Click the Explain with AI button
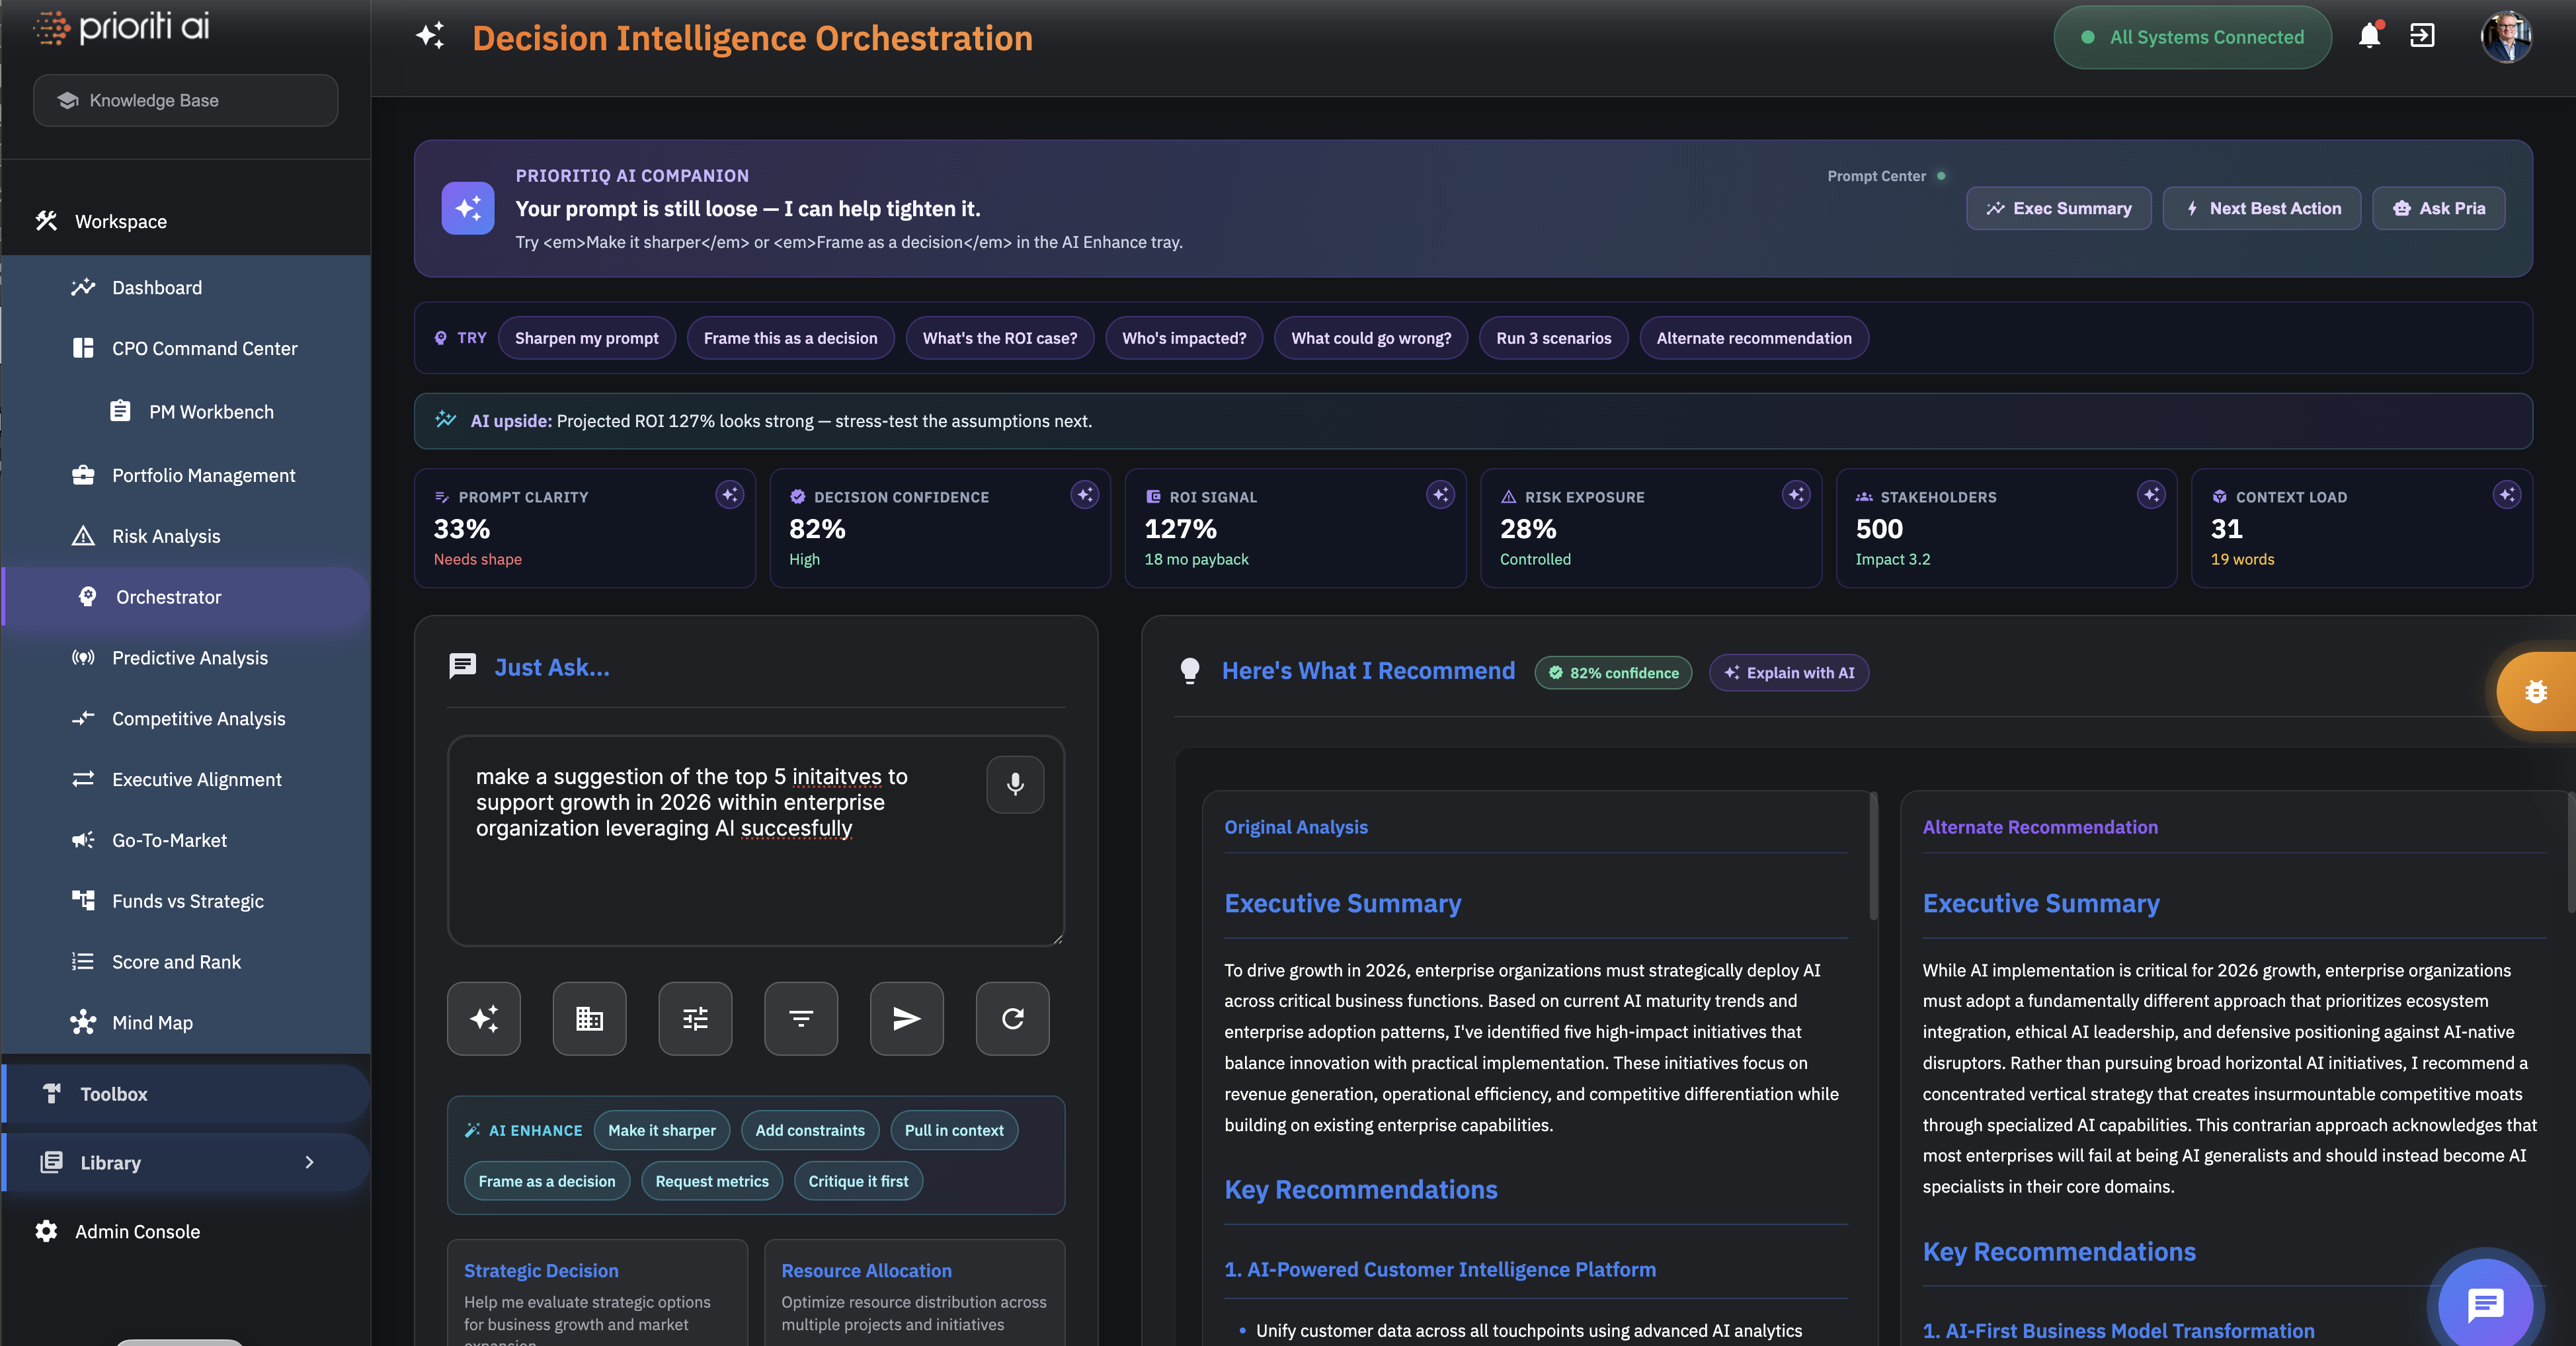The width and height of the screenshot is (2576, 1346). 1788,673
